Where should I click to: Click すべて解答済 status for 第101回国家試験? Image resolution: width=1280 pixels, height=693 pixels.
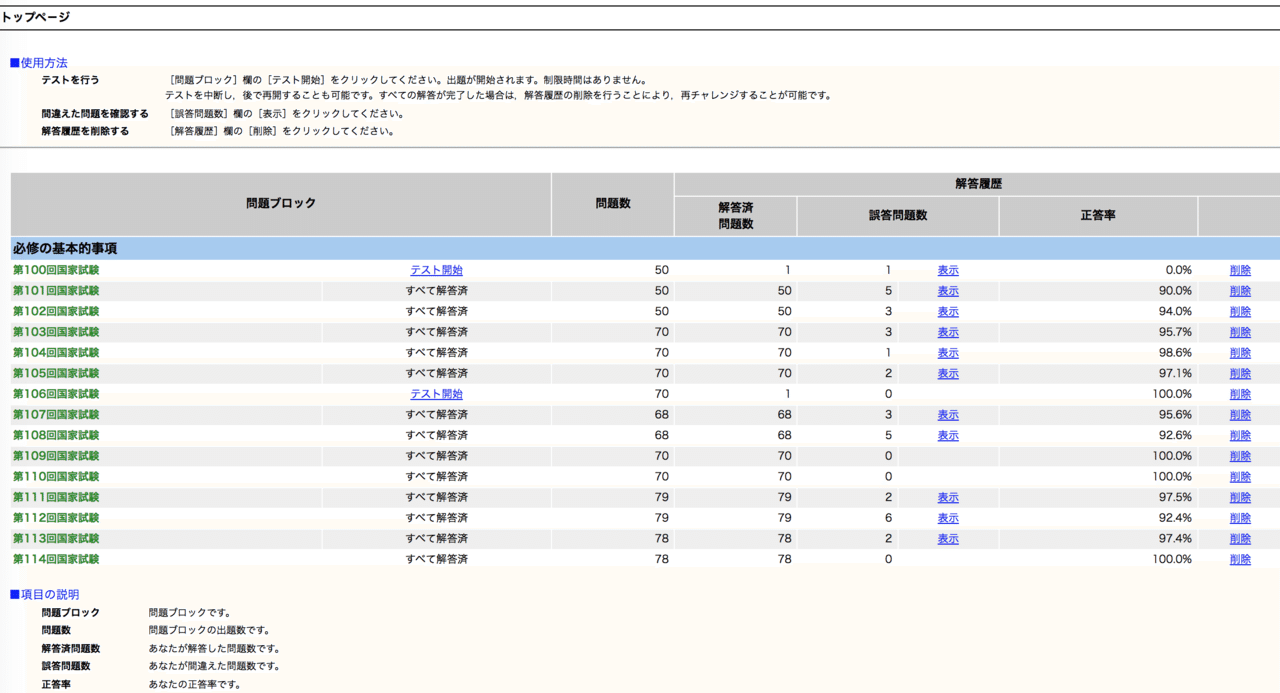[437, 291]
